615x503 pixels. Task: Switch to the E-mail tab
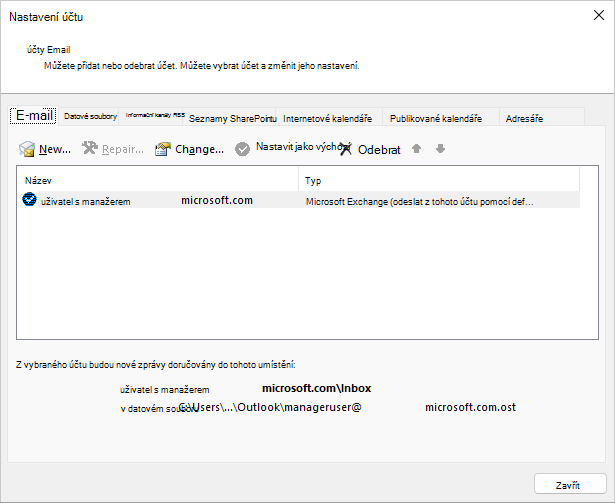click(x=34, y=115)
